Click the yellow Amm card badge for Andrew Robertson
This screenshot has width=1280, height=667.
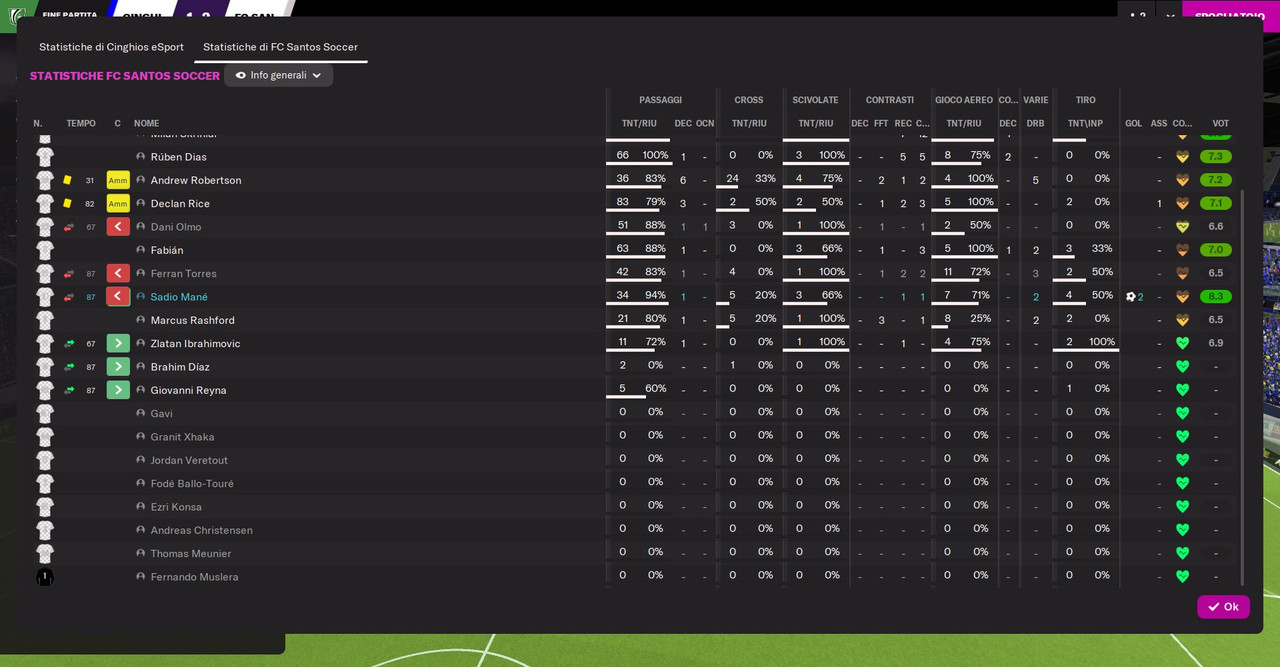click(118, 180)
